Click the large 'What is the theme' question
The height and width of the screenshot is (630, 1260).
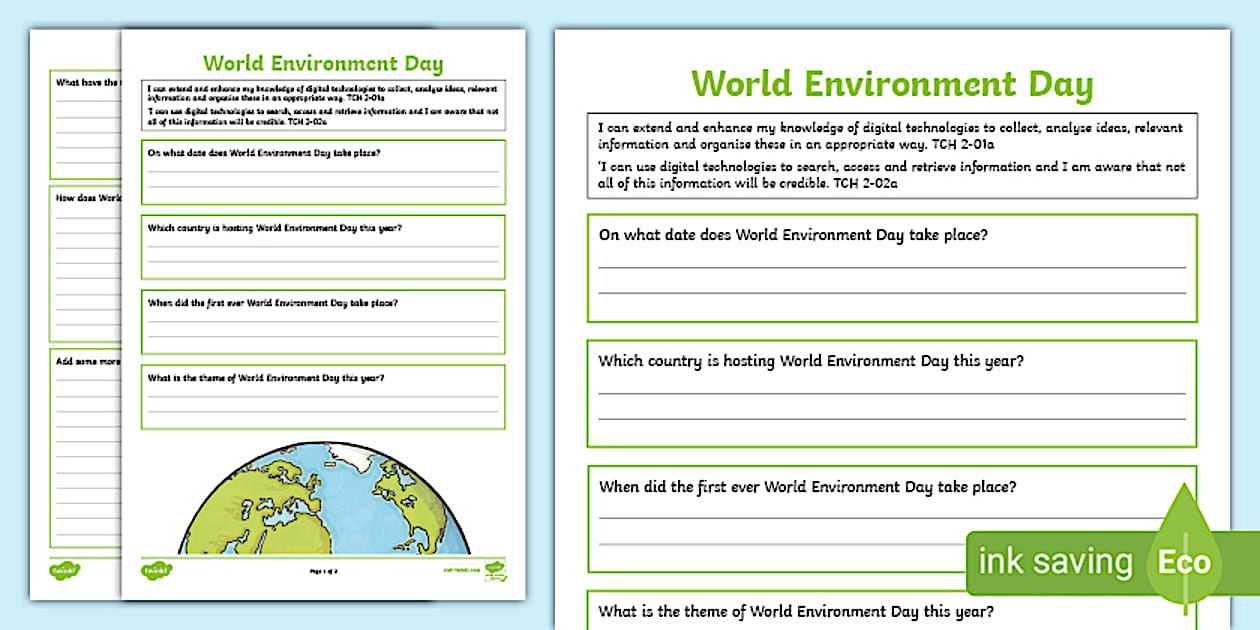(x=795, y=612)
